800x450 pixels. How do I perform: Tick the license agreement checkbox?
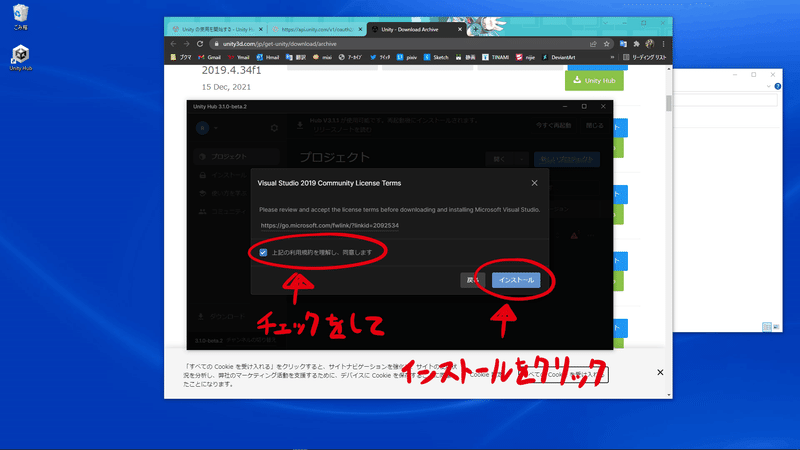[x=263, y=253]
